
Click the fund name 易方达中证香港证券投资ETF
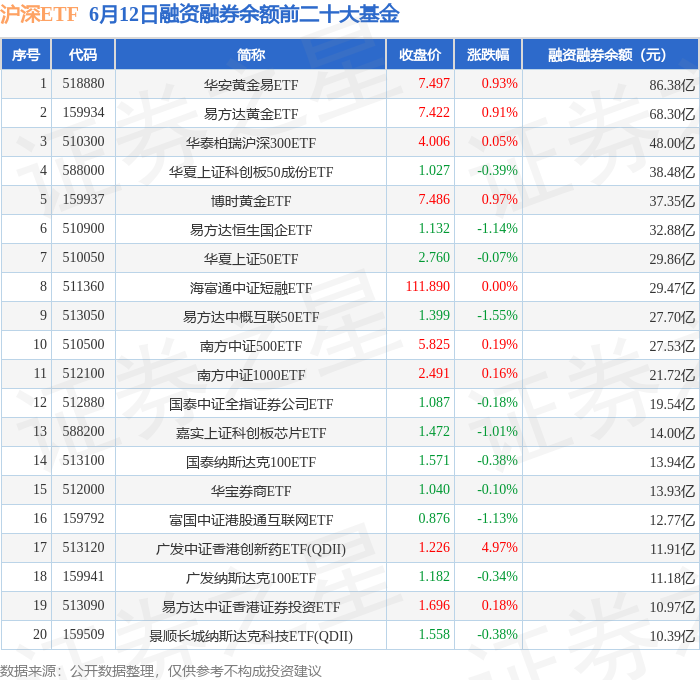click(x=251, y=607)
